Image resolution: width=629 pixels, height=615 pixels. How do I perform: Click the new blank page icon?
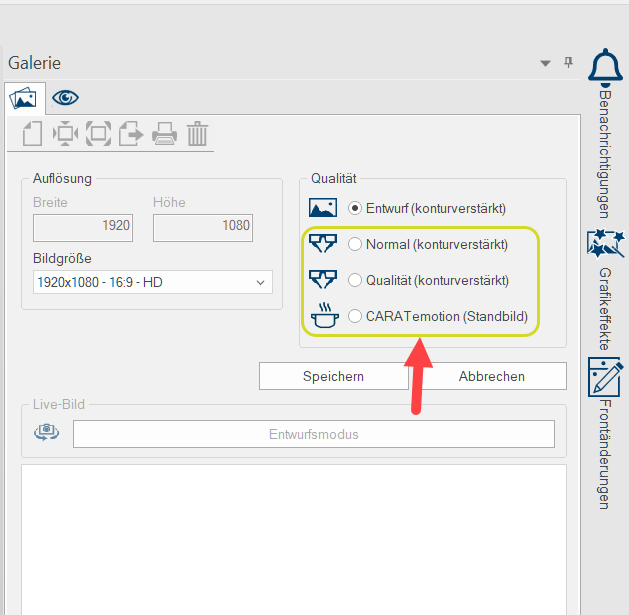[32, 133]
